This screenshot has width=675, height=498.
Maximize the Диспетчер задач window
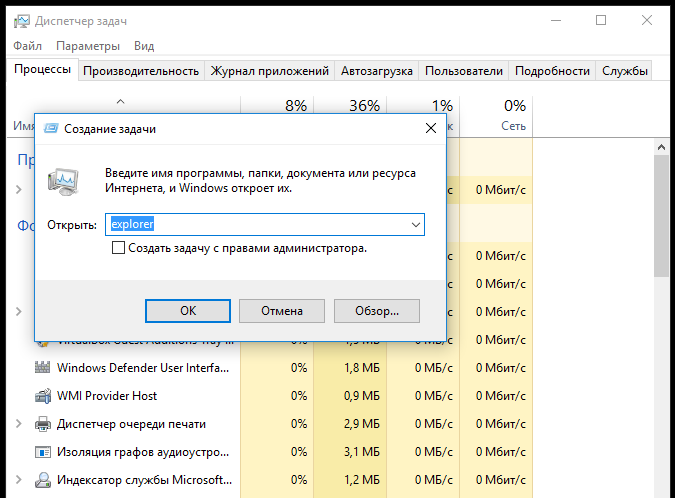(x=601, y=20)
